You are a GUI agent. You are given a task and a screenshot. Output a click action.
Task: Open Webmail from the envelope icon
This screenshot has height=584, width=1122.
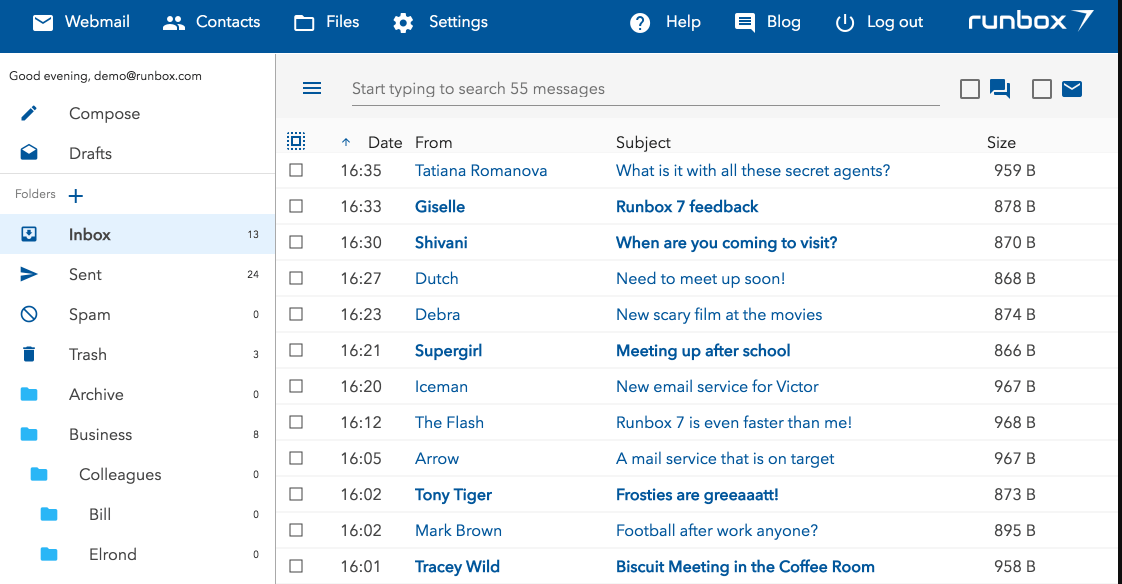tap(43, 23)
